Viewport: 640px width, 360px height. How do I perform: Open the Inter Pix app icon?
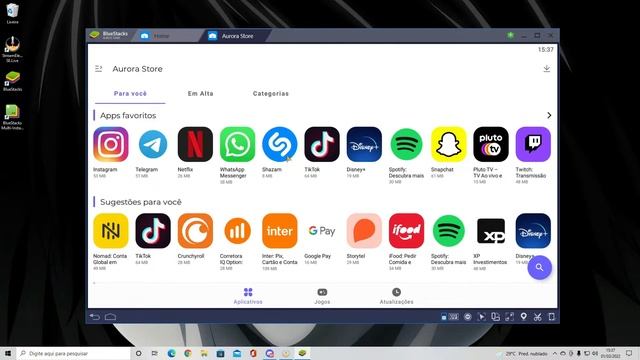point(280,231)
